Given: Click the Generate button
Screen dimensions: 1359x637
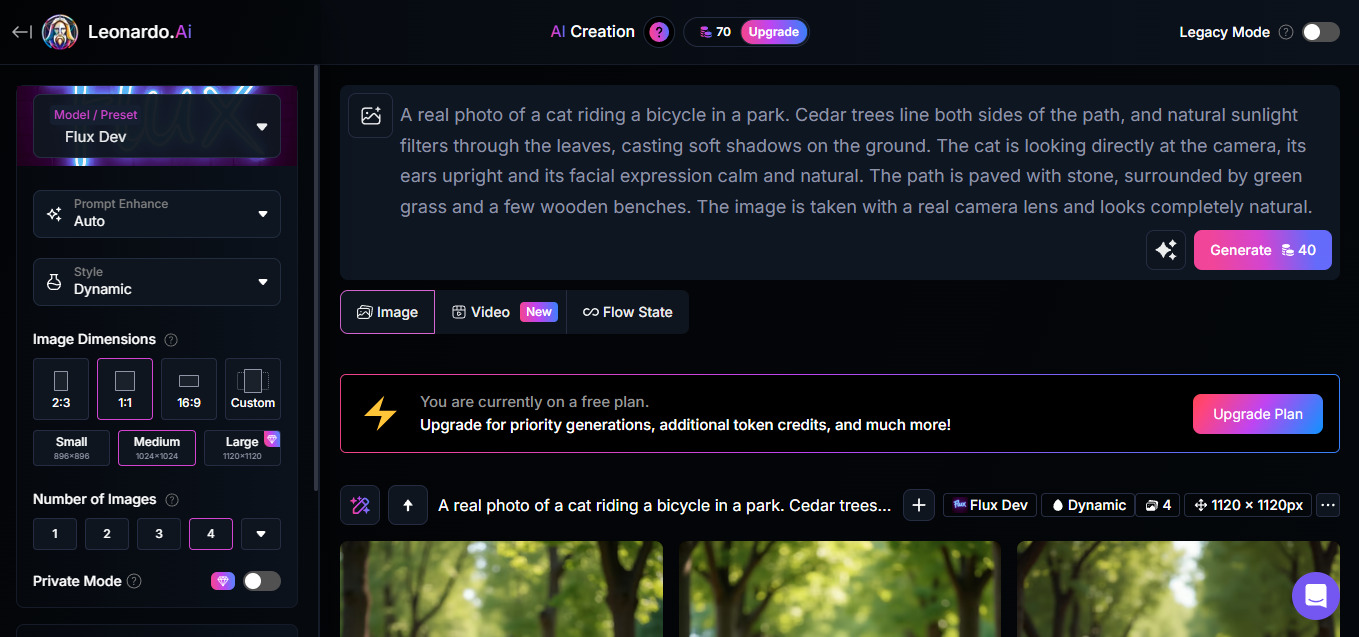Looking at the screenshot, I should [x=1262, y=250].
